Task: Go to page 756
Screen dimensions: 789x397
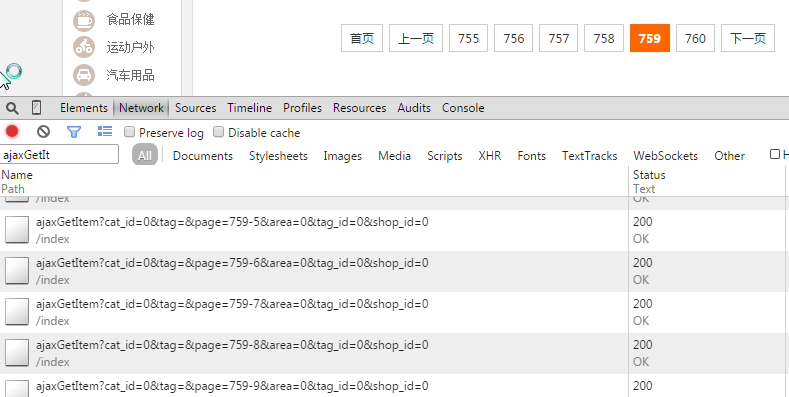Action: click(513, 38)
